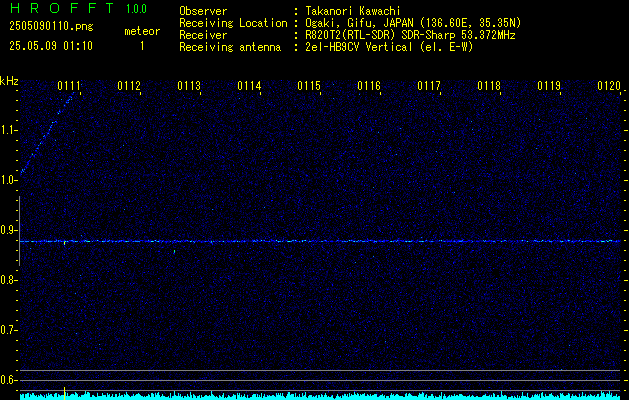Click the Receiver label
Screen dimensions: 629x400
click(203, 35)
